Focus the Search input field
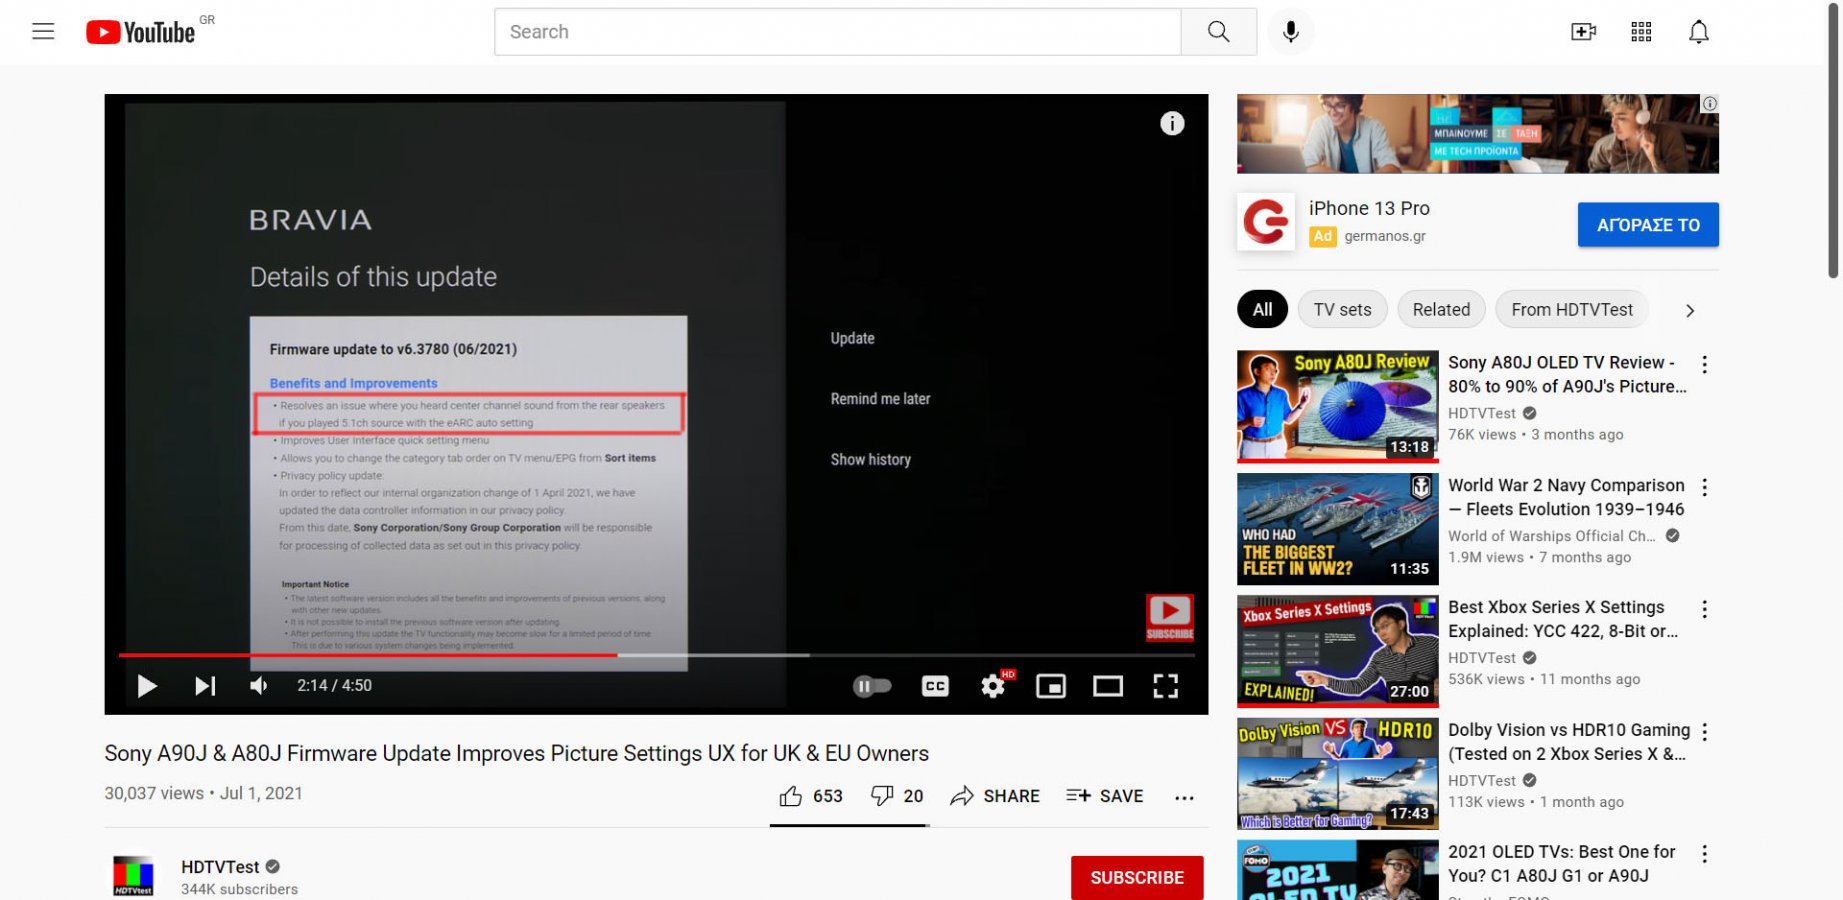 point(837,32)
